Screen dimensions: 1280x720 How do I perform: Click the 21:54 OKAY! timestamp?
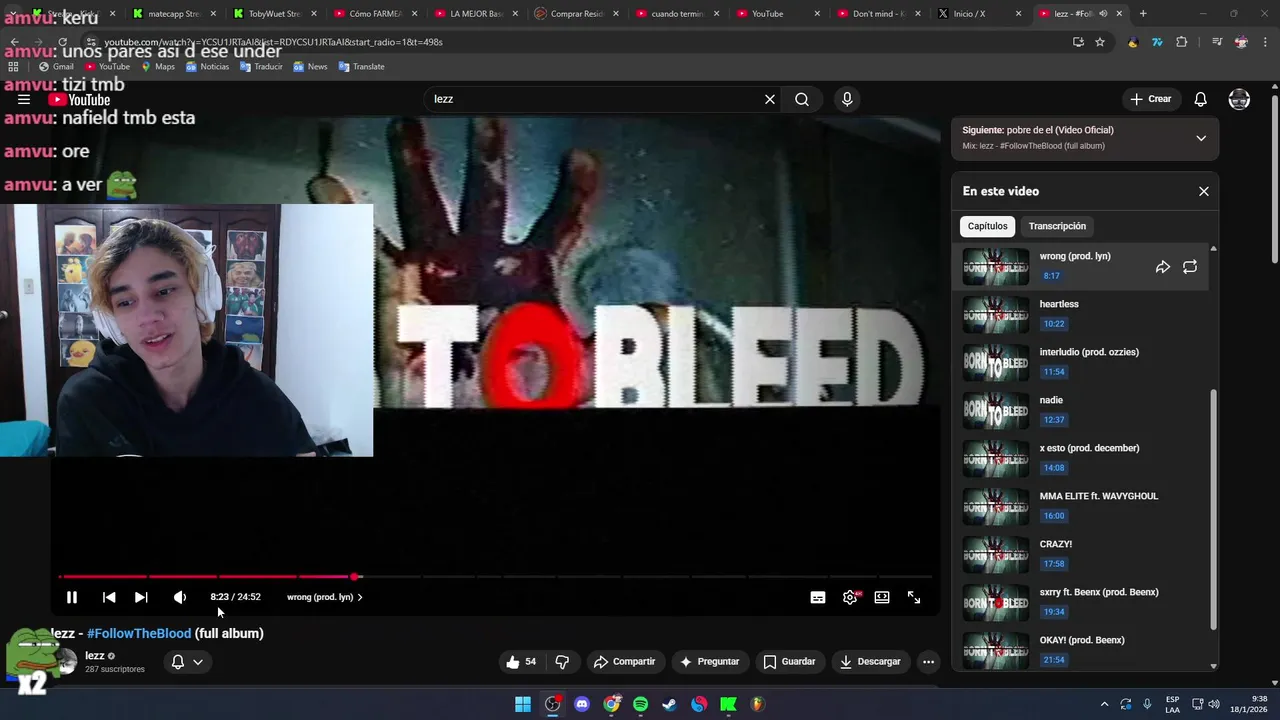[1054, 660]
